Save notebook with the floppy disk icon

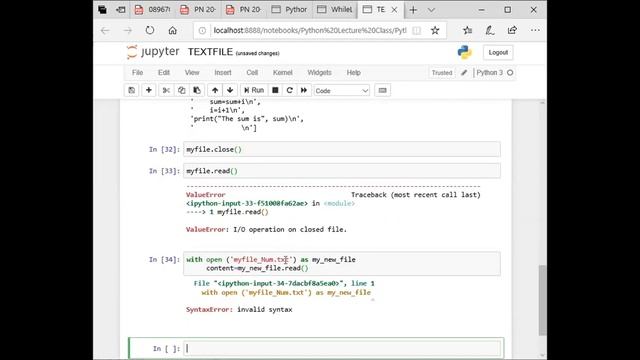pos(131,90)
